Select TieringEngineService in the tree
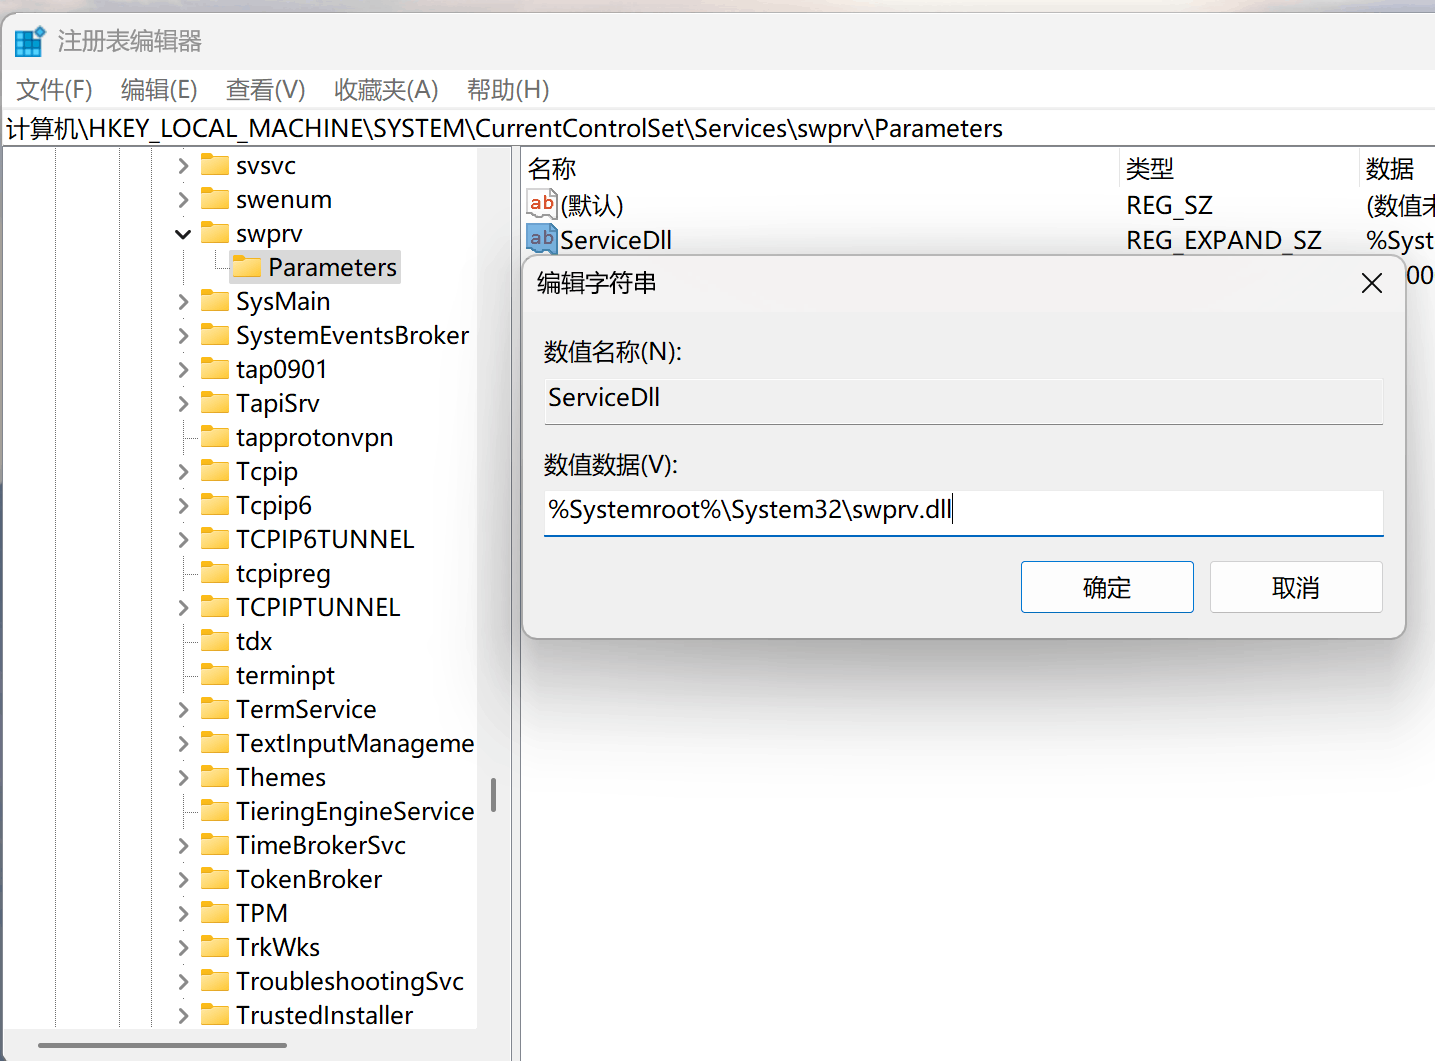This screenshot has height=1061, width=1435. click(x=355, y=811)
